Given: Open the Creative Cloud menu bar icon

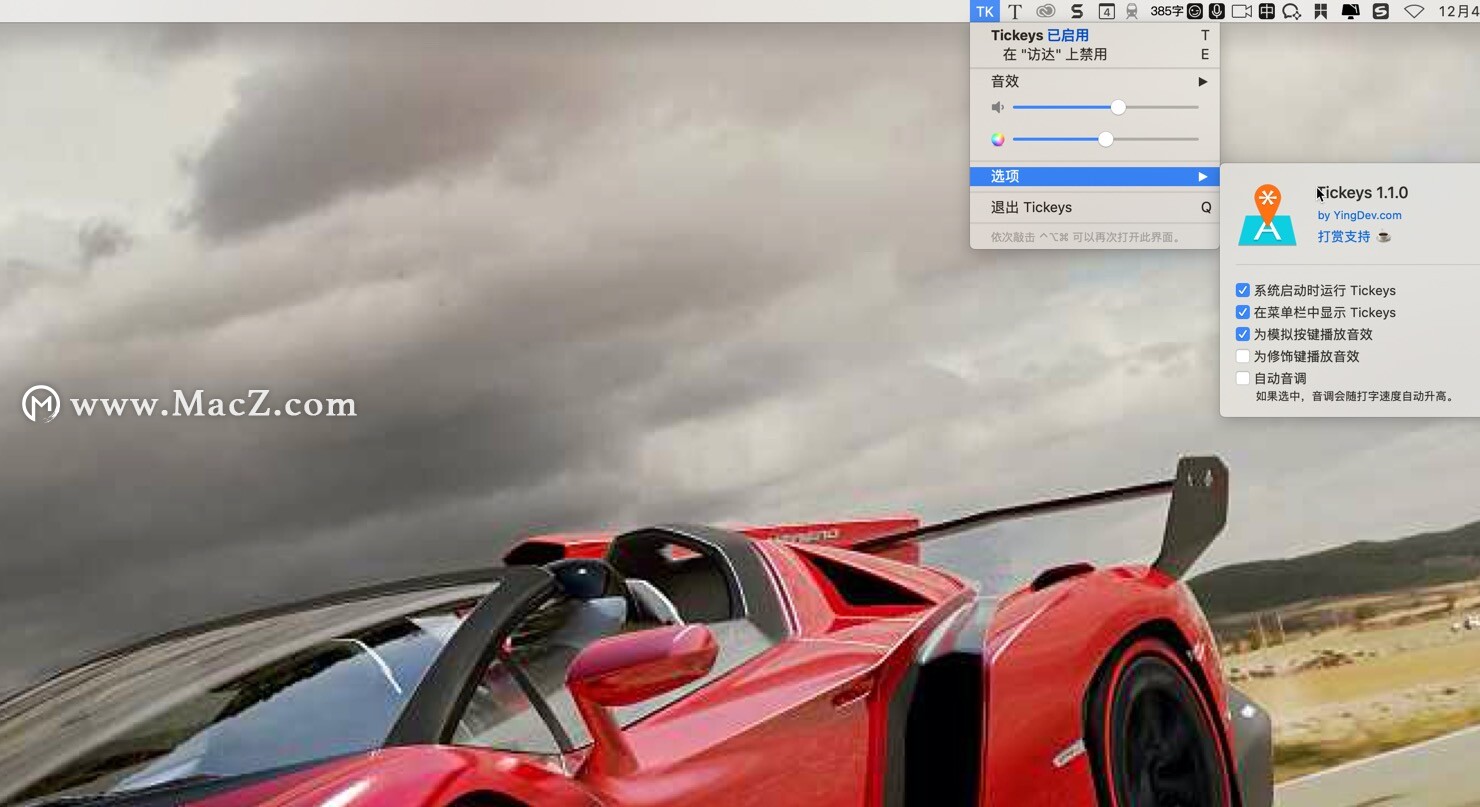Looking at the screenshot, I should click(x=1045, y=11).
